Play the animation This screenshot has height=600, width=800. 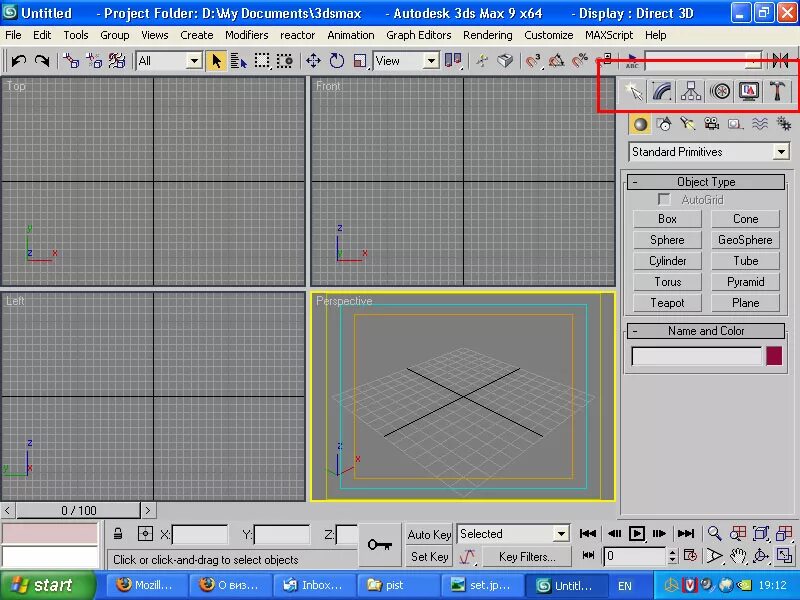point(636,534)
